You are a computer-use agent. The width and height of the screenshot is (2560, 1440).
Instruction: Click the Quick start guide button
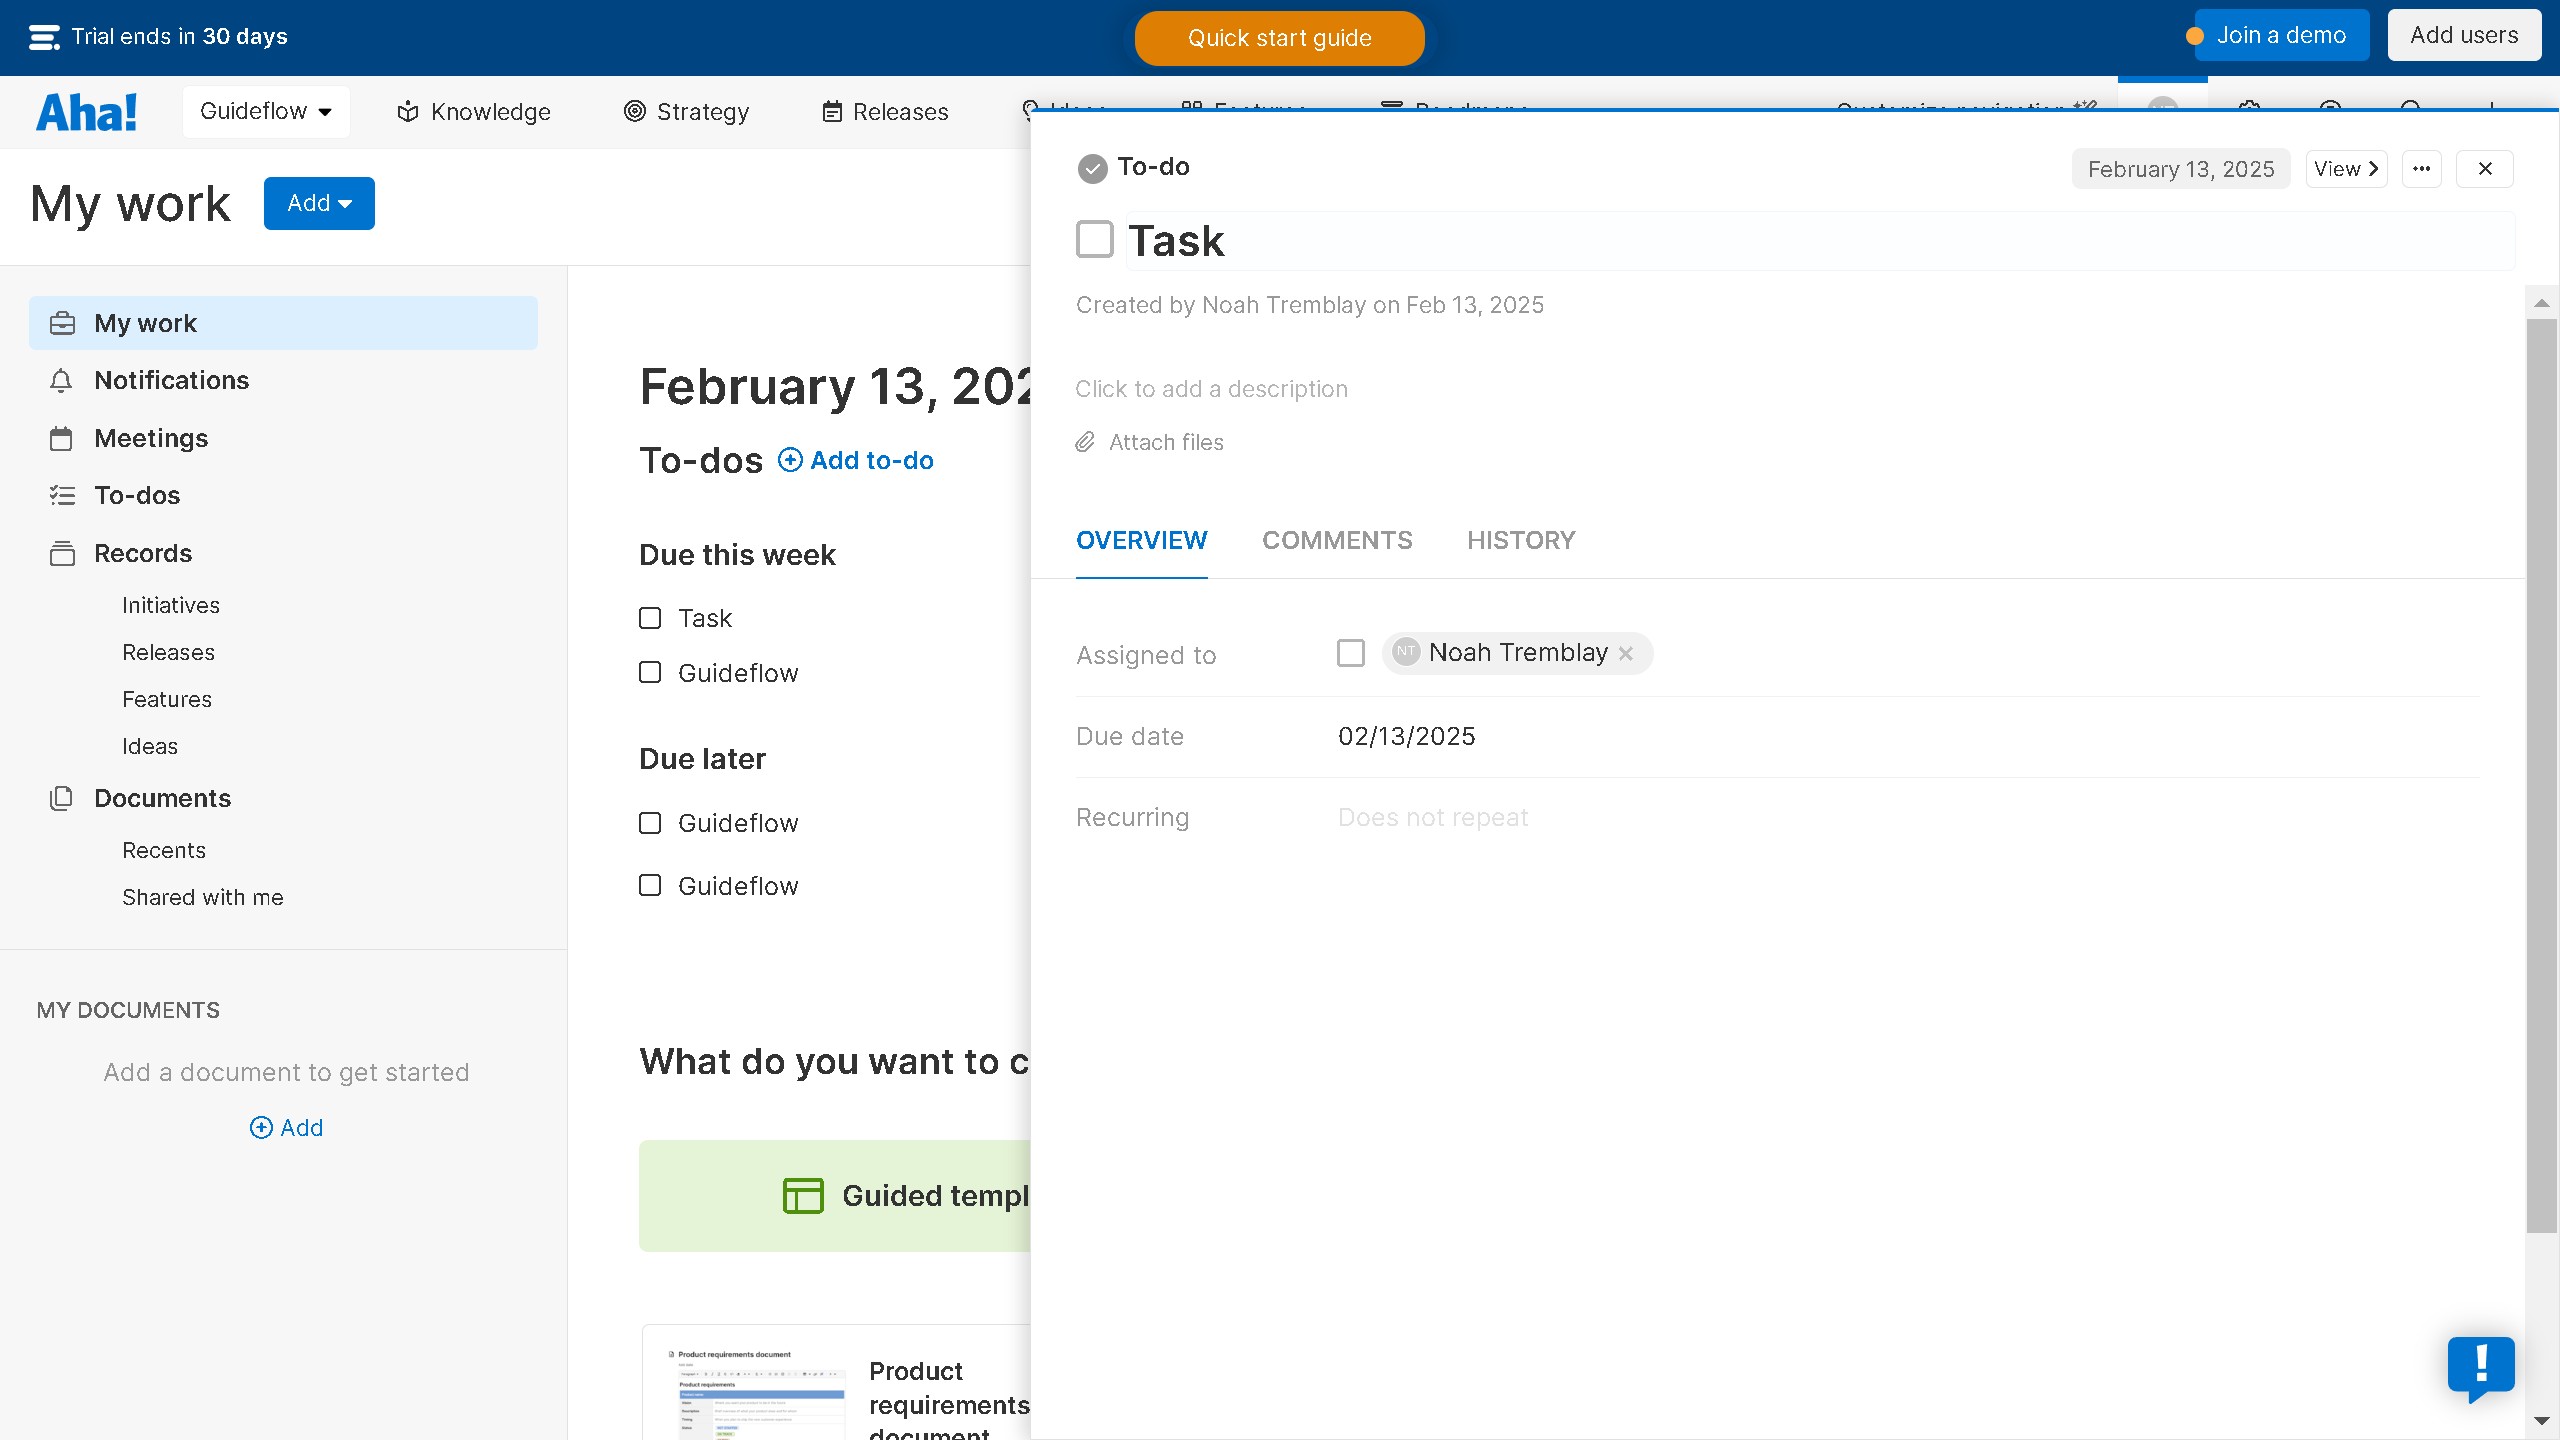1279,38
